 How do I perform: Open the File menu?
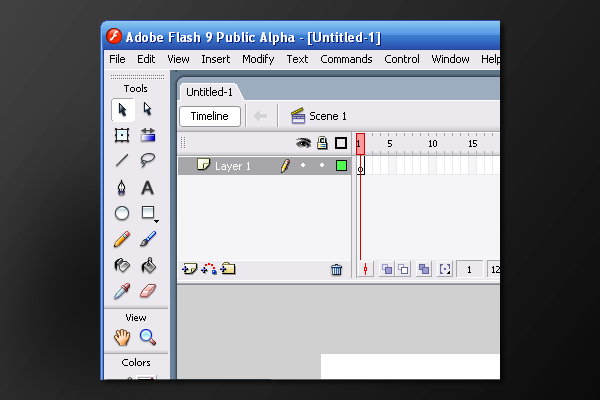(x=117, y=59)
